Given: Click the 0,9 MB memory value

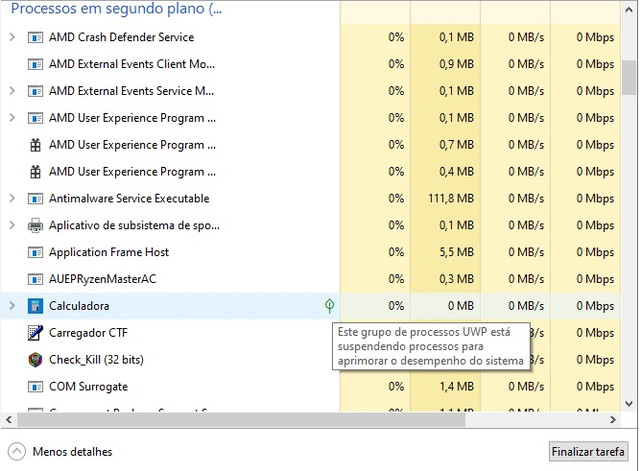Looking at the screenshot, I should tap(456, 64).
